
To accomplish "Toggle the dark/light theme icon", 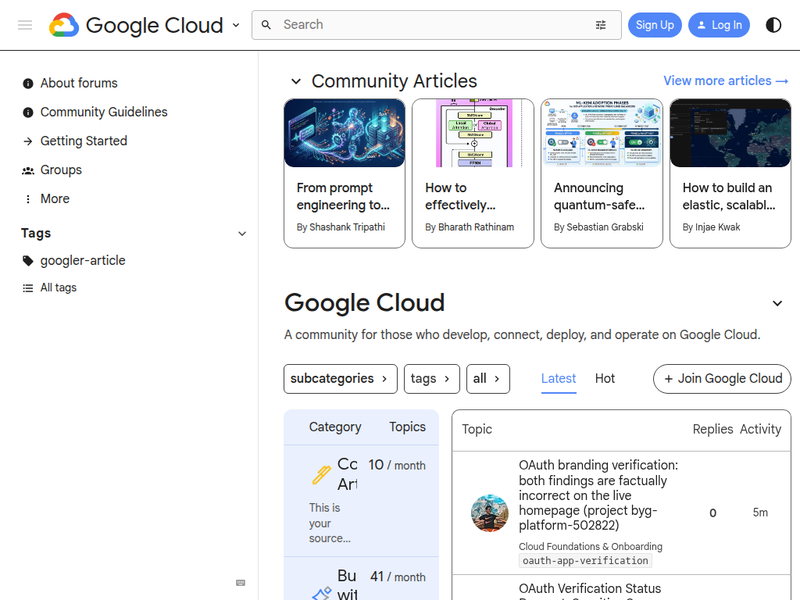I will click(x=773, y=25).
